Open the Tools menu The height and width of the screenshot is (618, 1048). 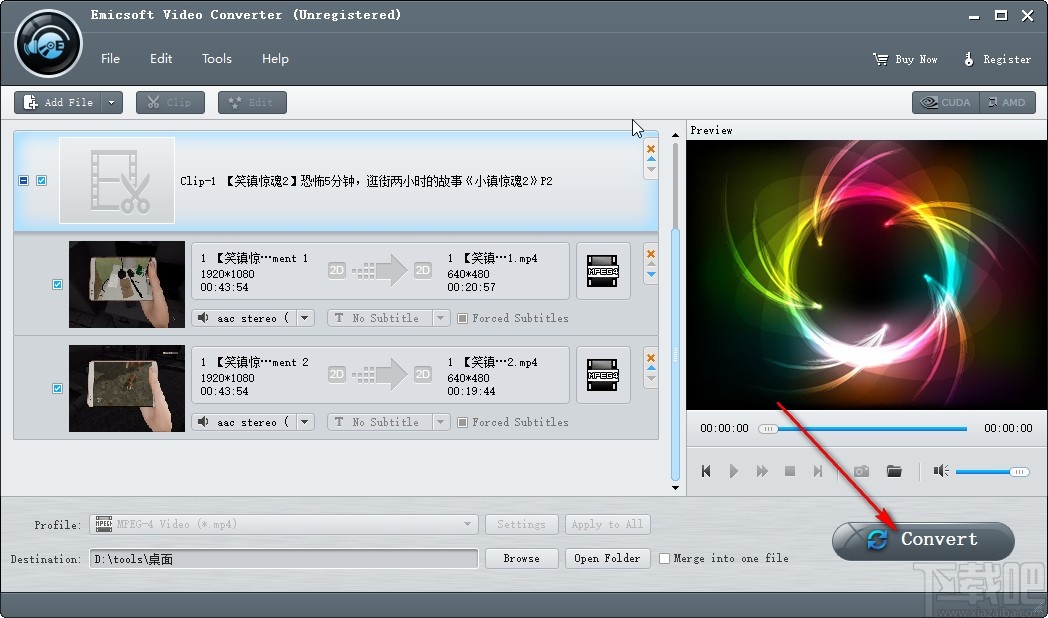[217, 59]
